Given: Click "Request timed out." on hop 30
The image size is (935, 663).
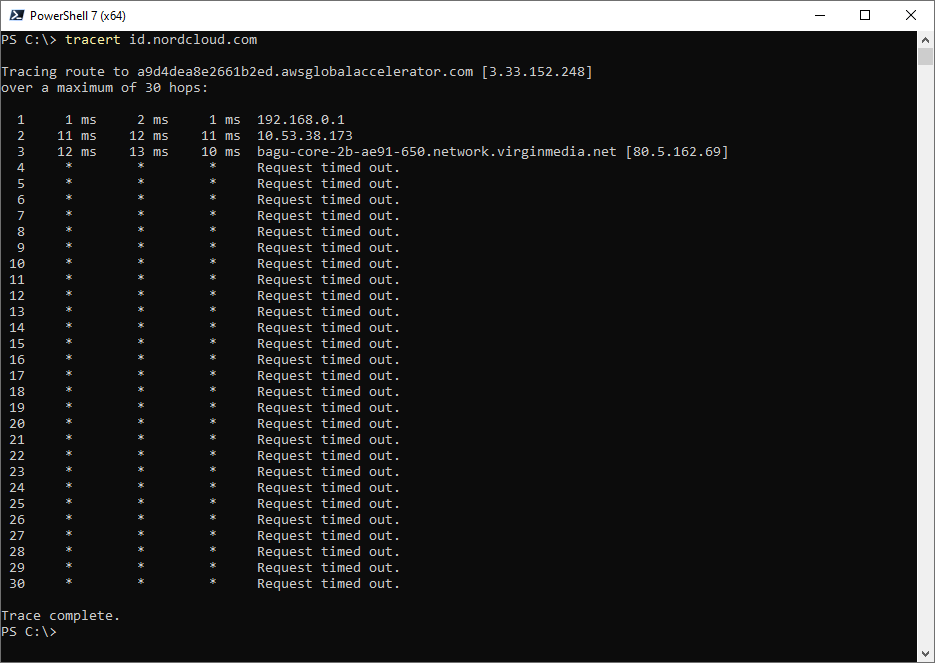Looking at the screenshot, I should (328, 584).
